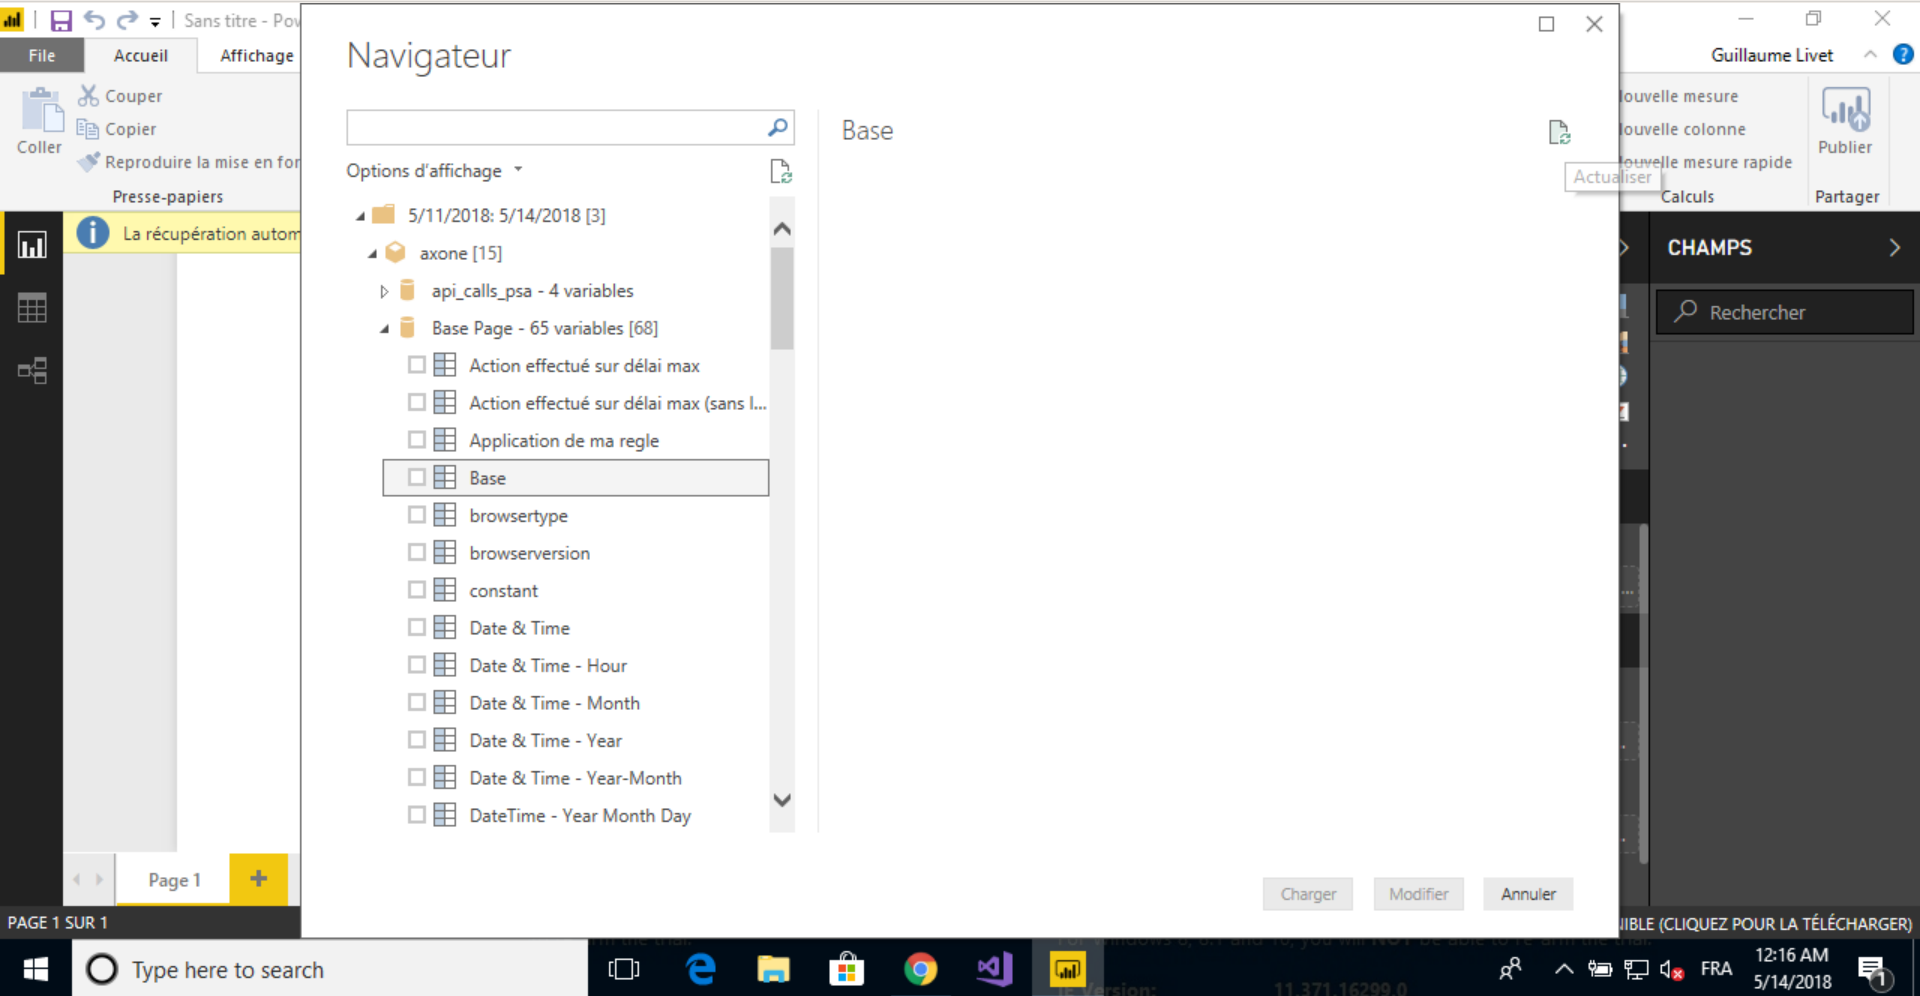Expand the api_calls_psa - 4 variables node

pyautogui.click(x=384, y=291)
